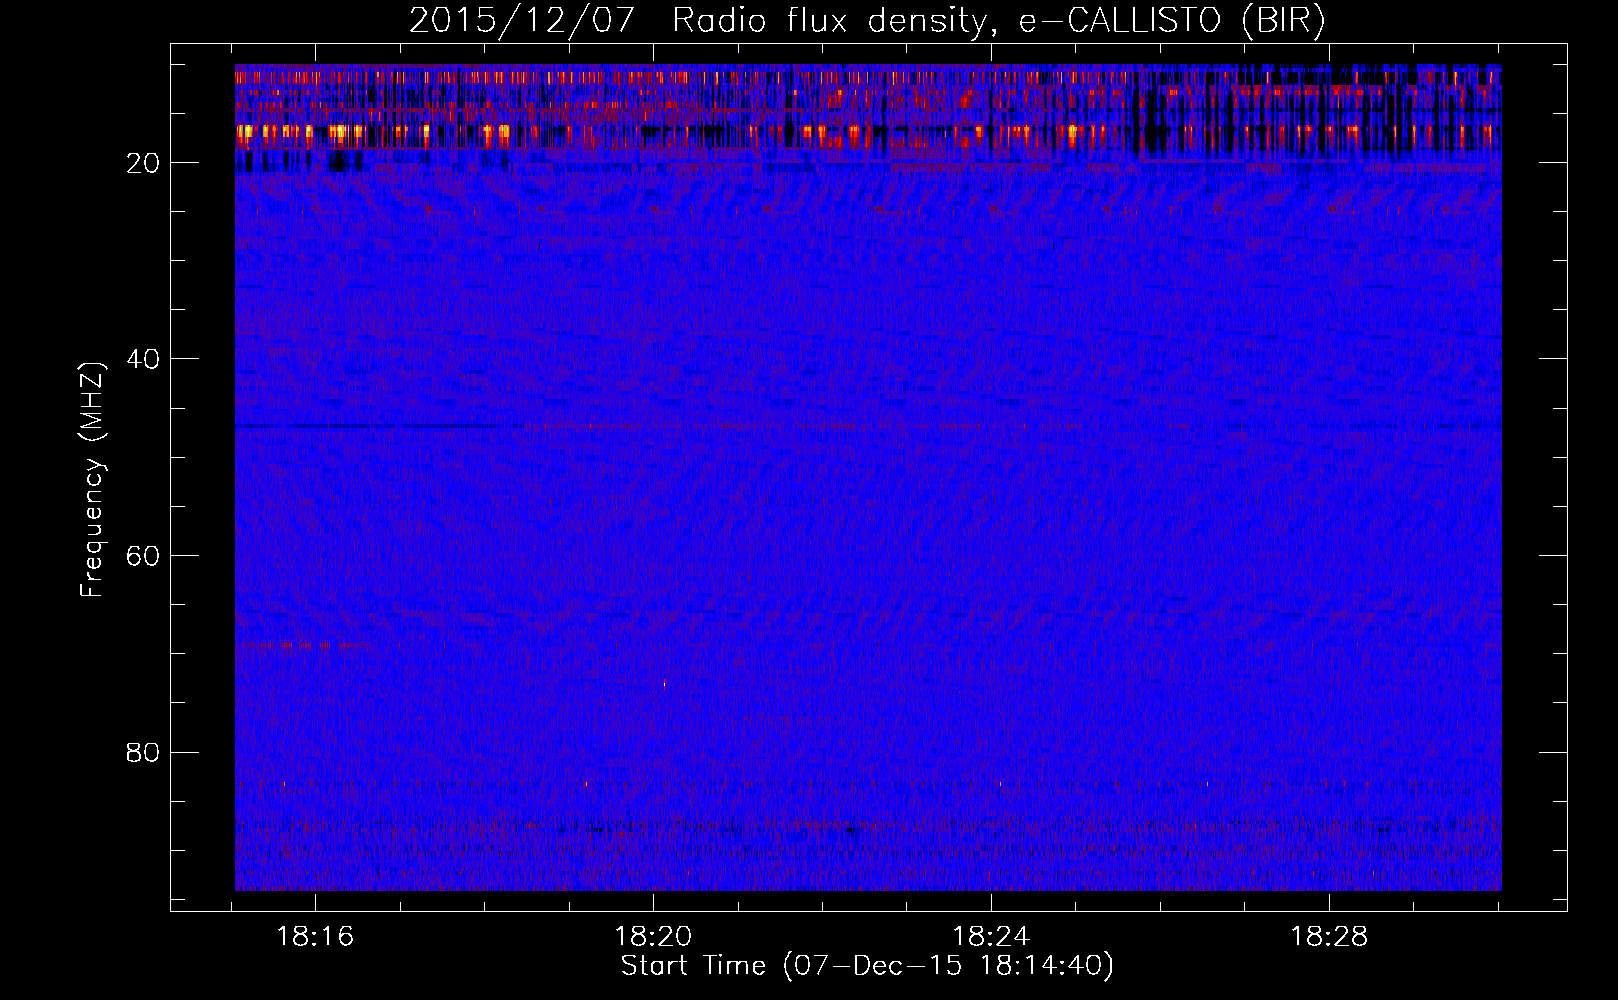
Task: Click the 18:24 time tick label
Action: coord(991,937)
